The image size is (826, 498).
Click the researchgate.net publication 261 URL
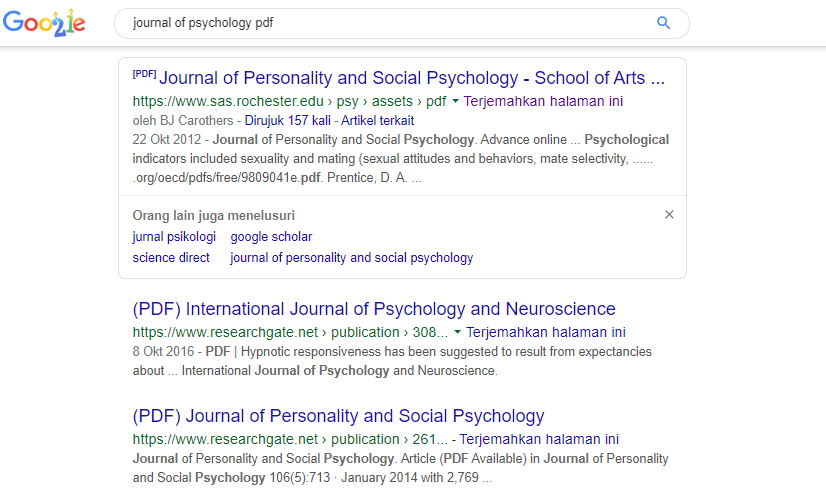(290, 440)
